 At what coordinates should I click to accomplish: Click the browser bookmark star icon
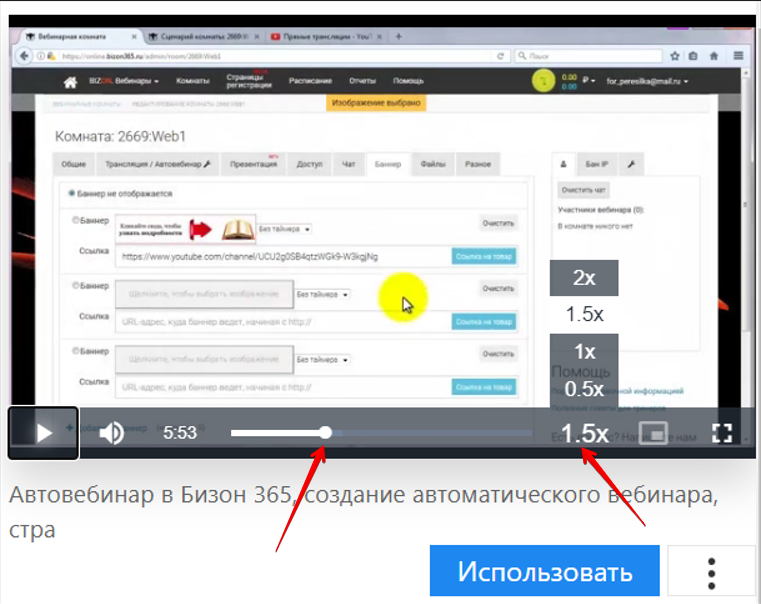coord(675,57)
